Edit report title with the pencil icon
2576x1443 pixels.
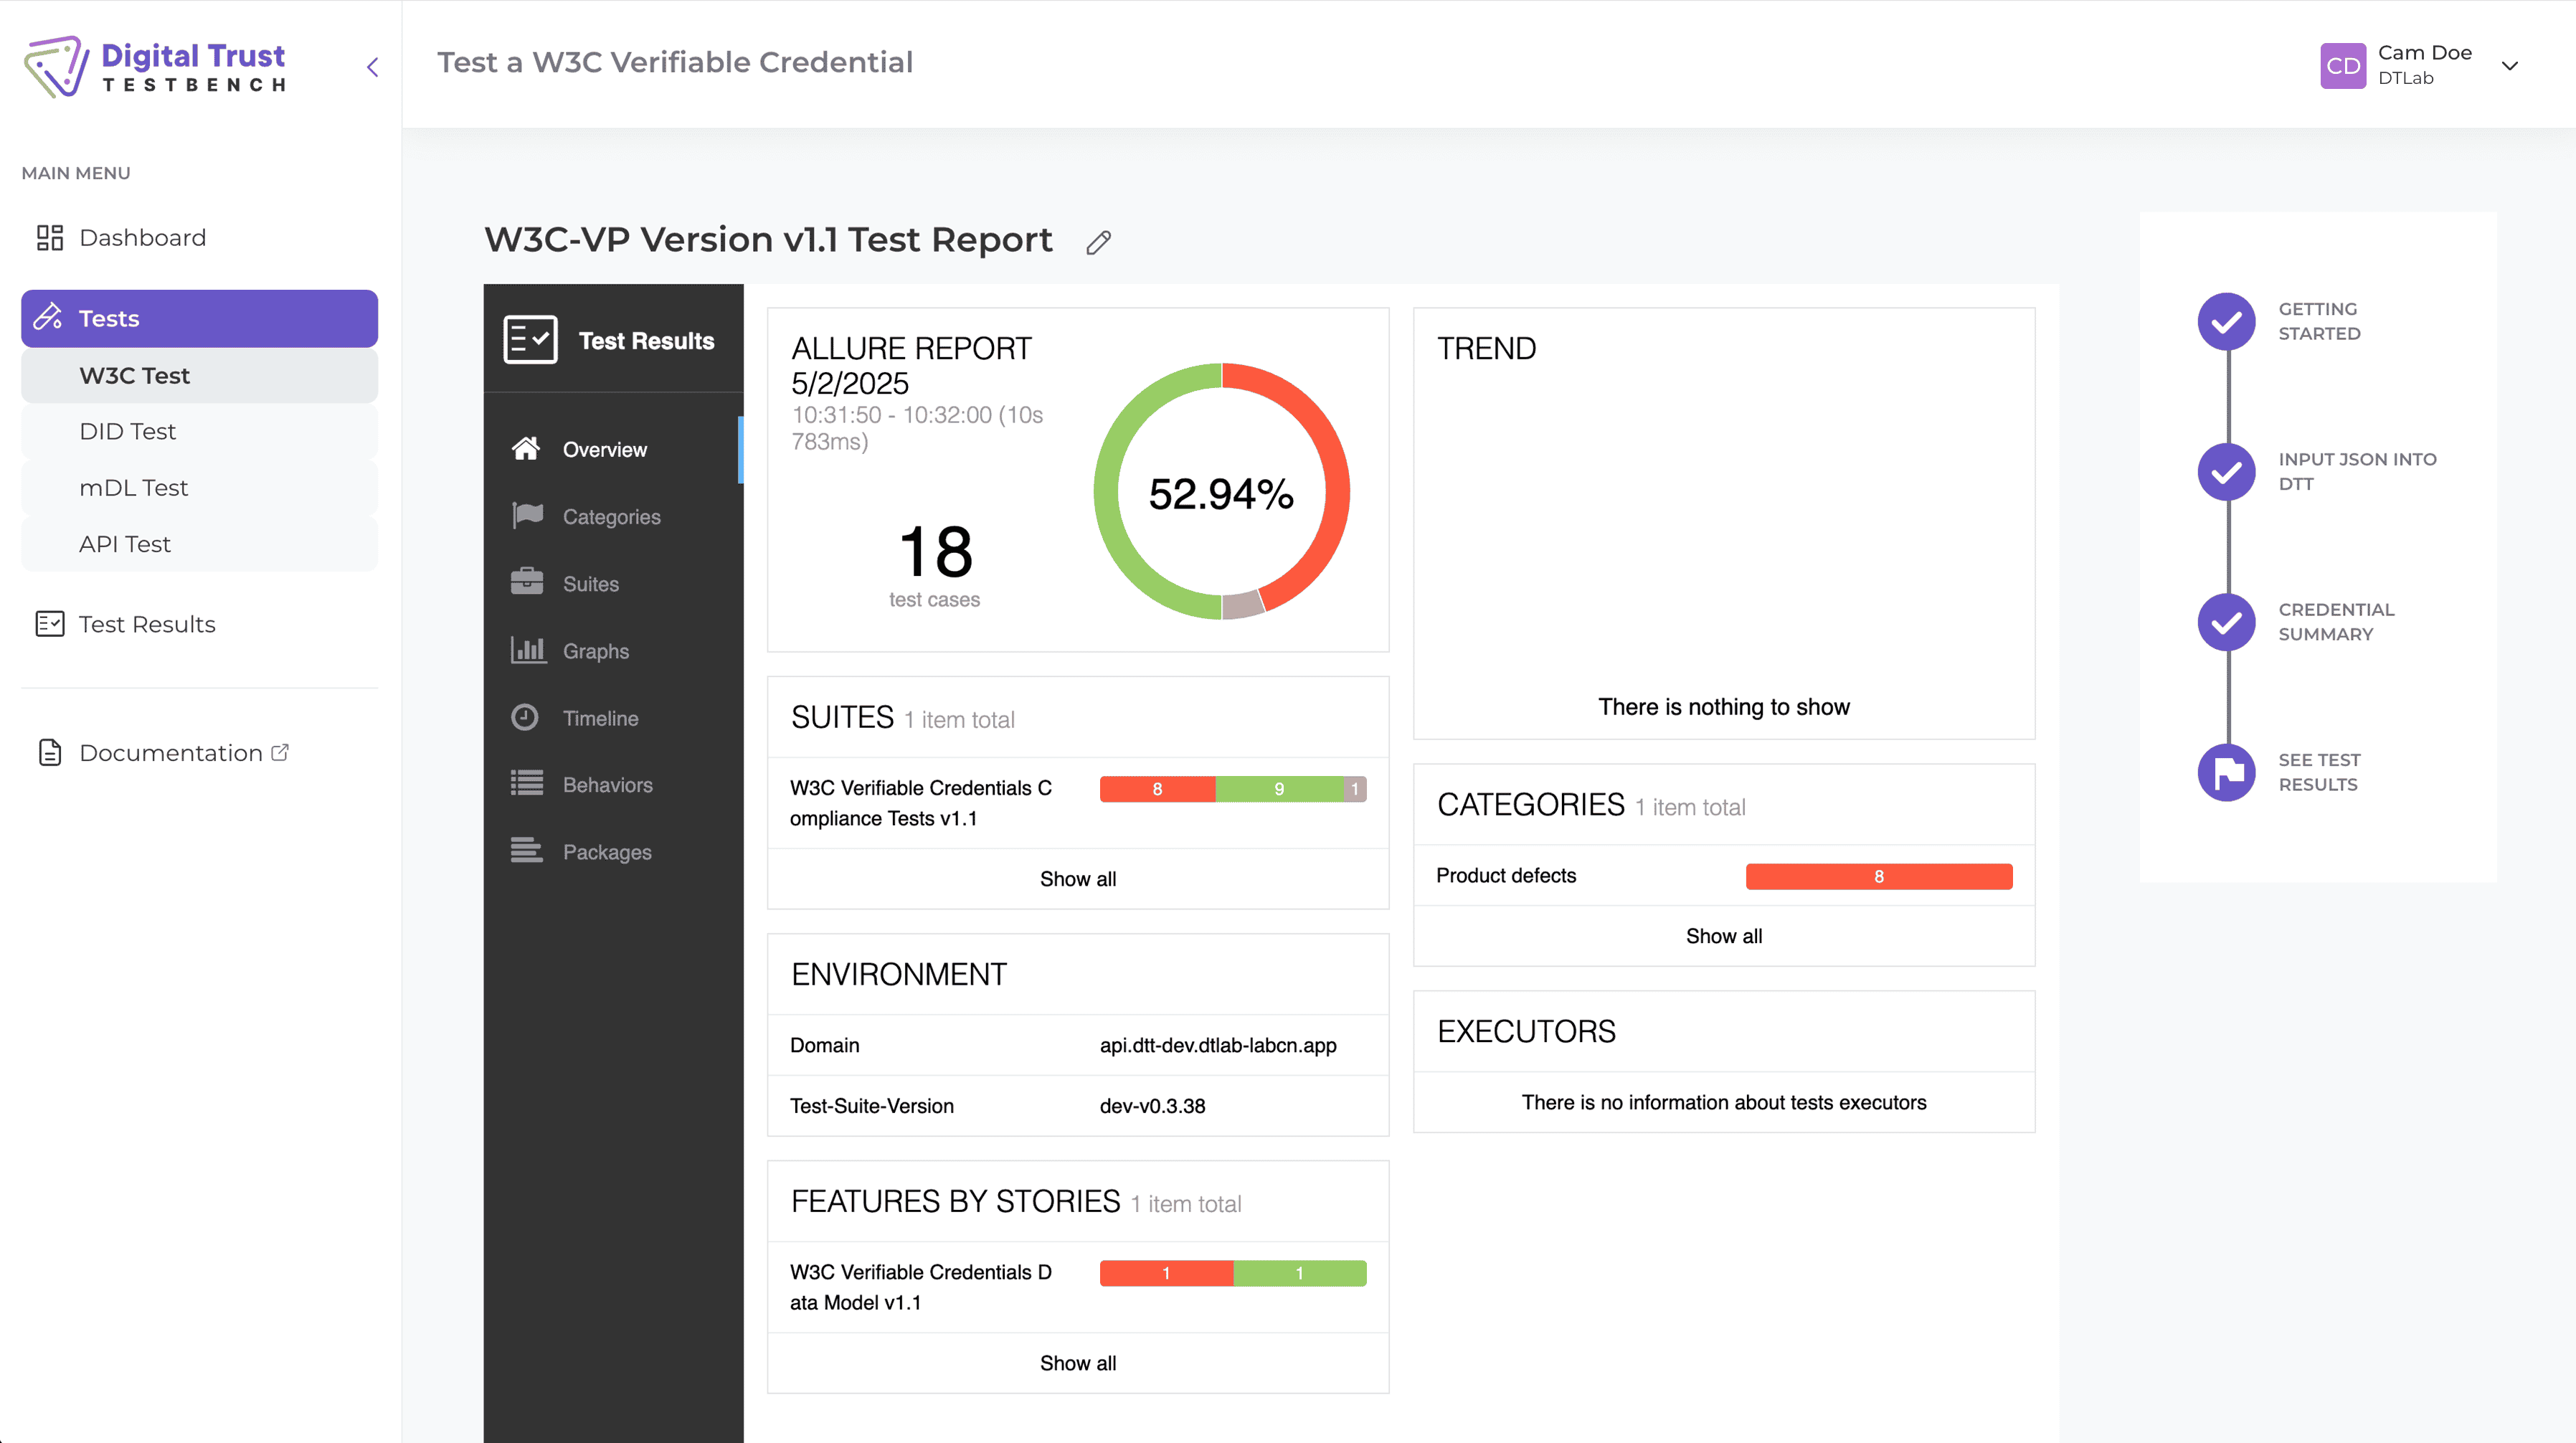pyautogui.click(x=1098, y=242)
